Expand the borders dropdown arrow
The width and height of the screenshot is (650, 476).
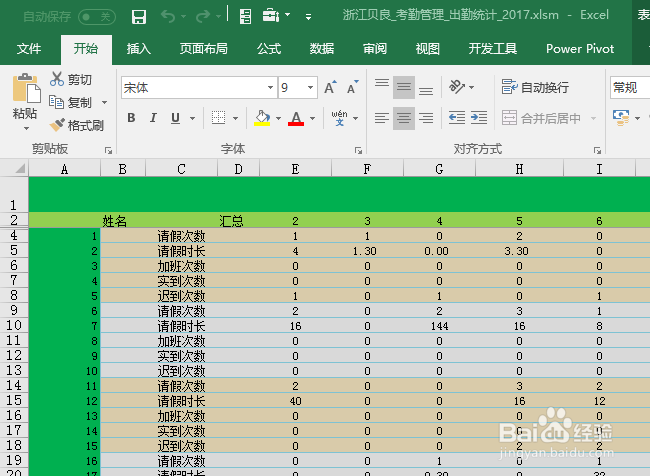click(235, 119)
